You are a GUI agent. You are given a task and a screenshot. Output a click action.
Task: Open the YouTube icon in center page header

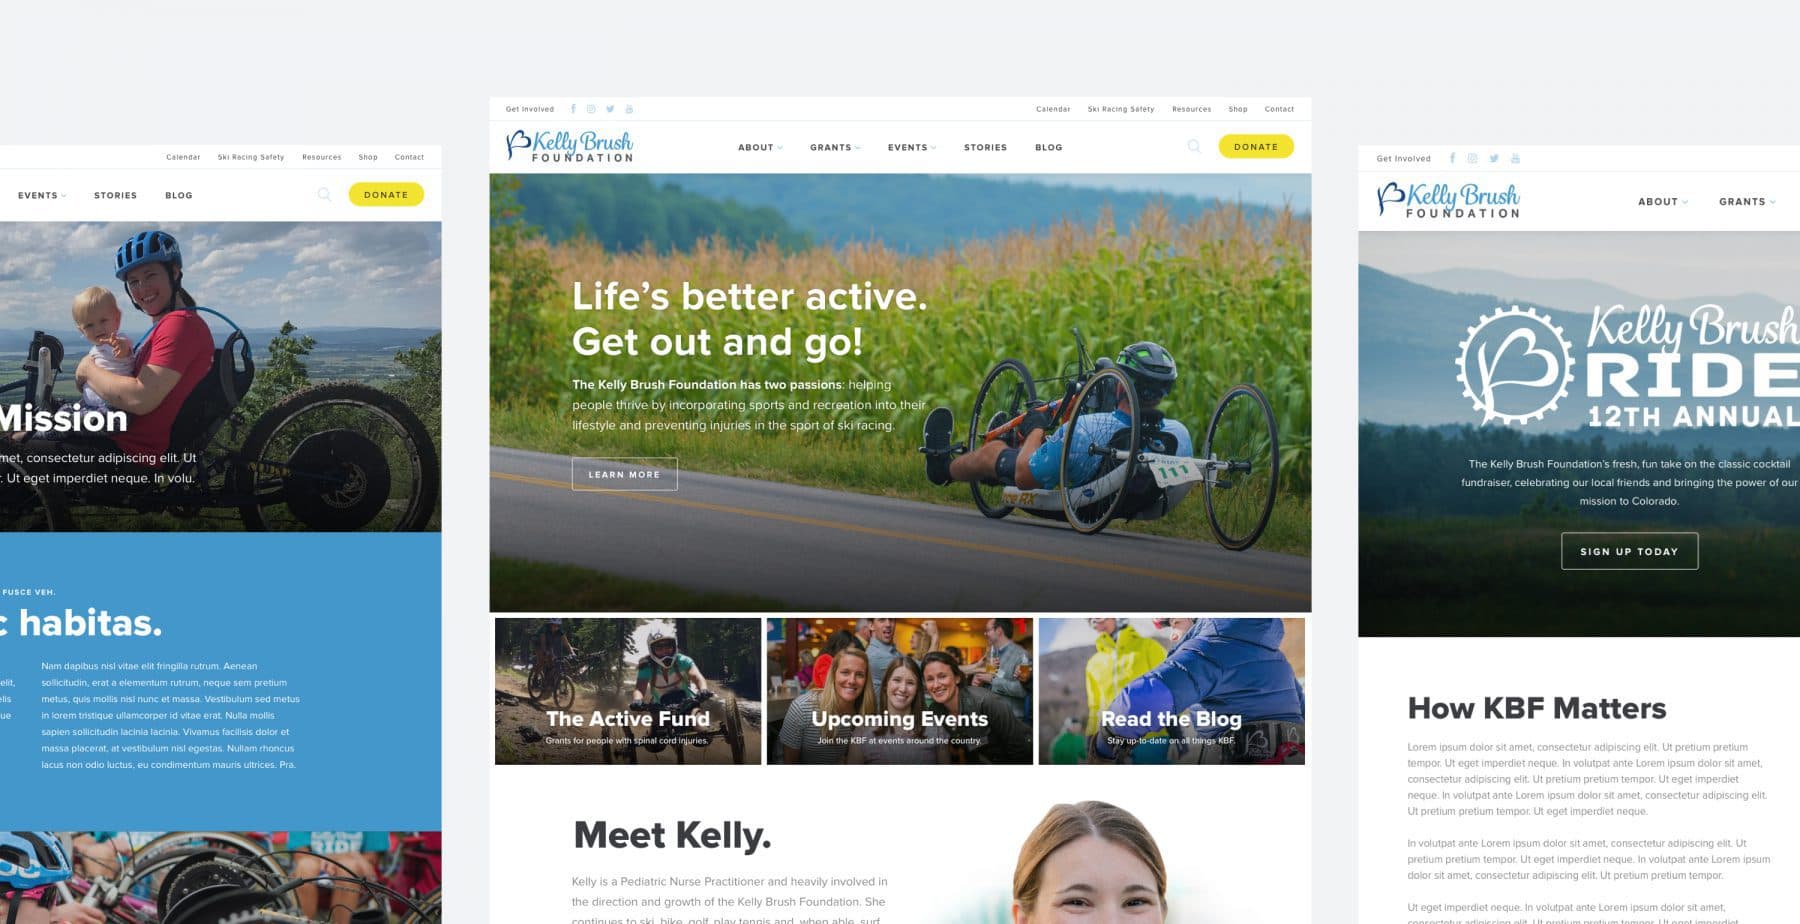click(629, 109)
